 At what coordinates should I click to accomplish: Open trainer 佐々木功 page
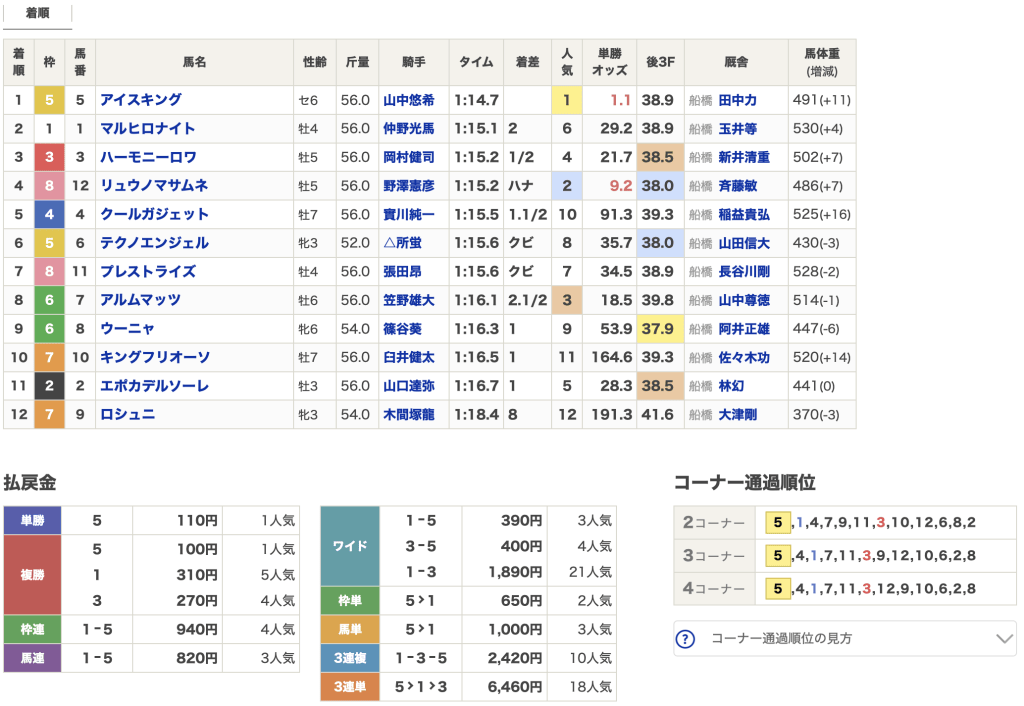pos(744,357)
